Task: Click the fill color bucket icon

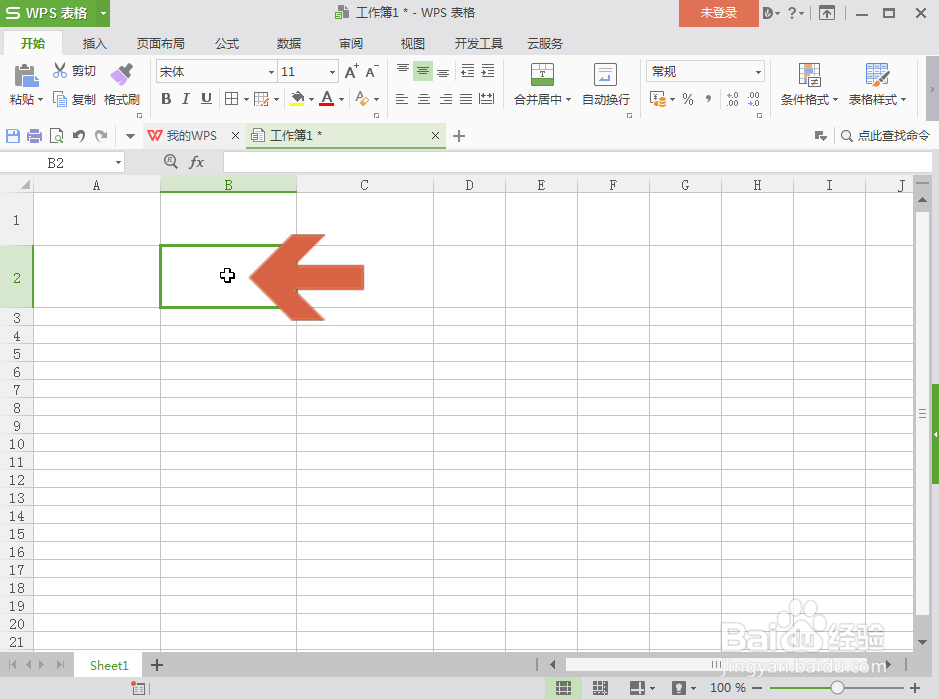Action: (x=297, y=99)
